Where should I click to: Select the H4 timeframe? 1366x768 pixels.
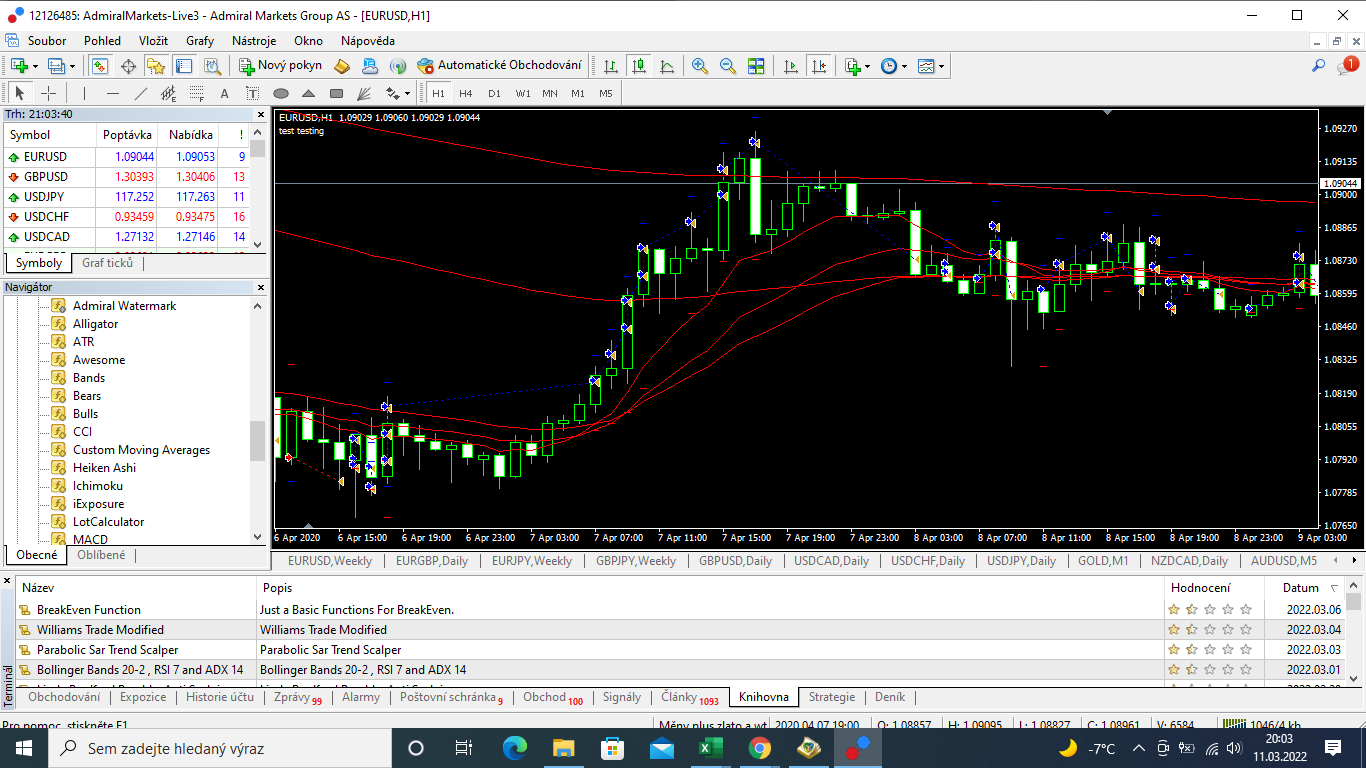click(x=466, y=94)
